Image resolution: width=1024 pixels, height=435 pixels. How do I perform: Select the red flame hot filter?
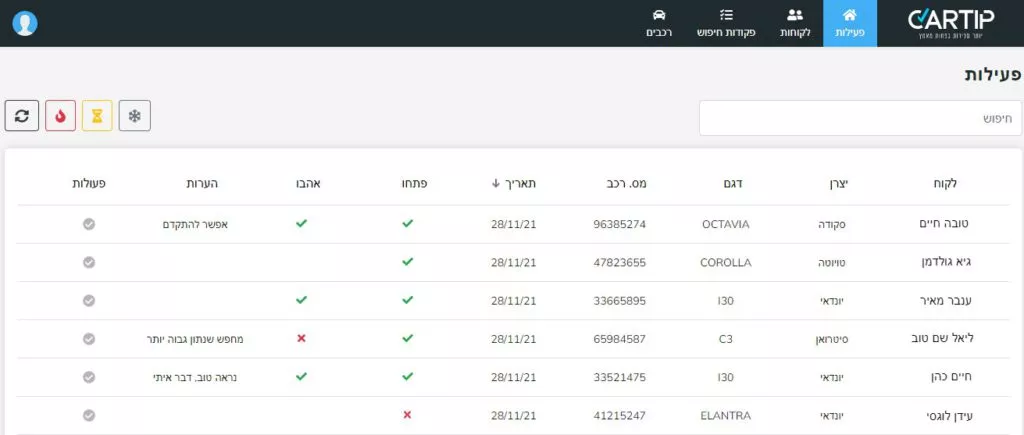(60, 116)
